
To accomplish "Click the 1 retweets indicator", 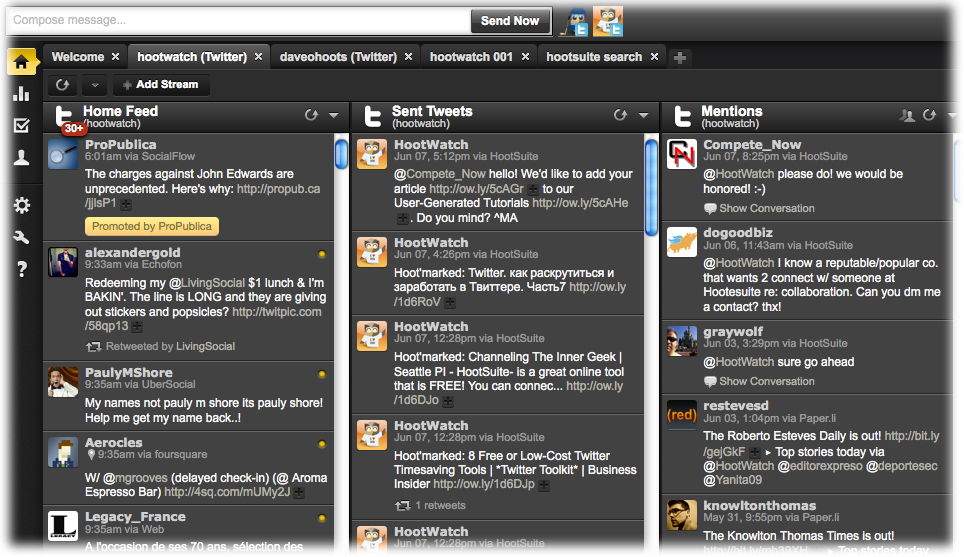I will click(431, 505).
